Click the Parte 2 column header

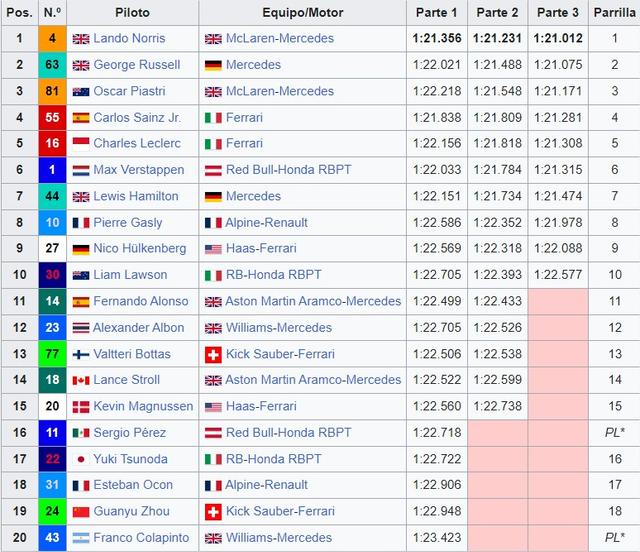(x=497, y=13)
